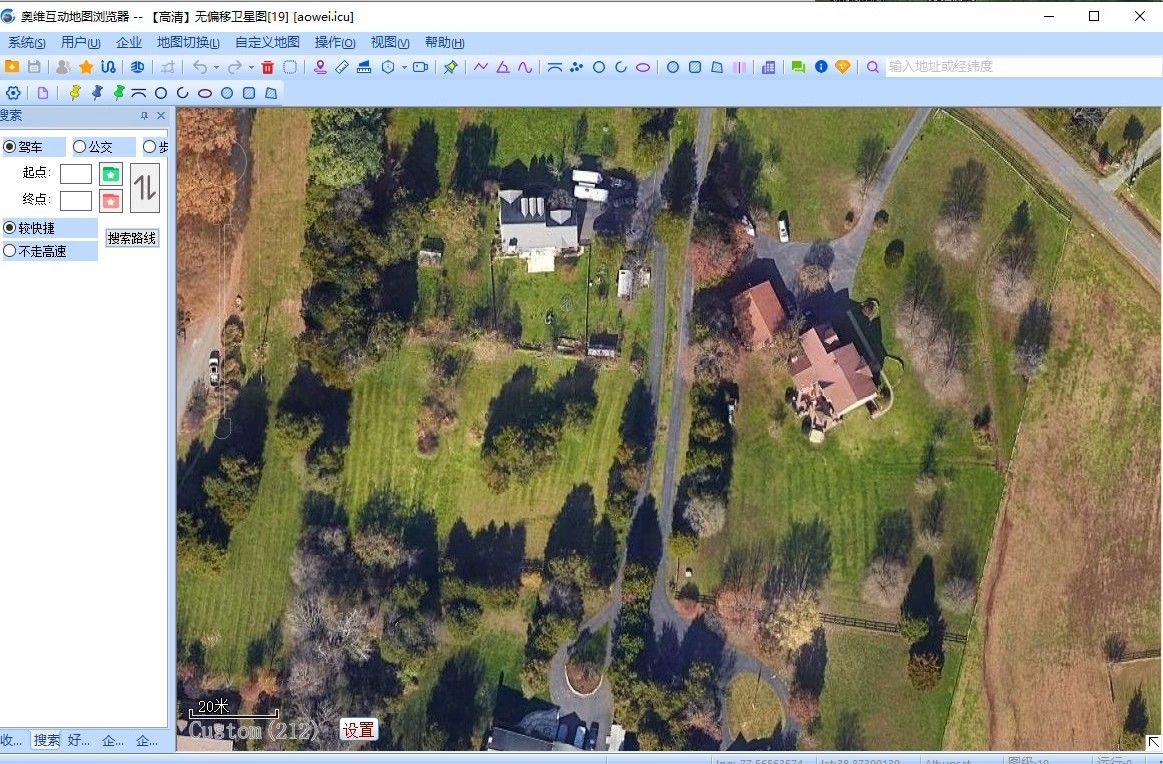Open the blue info icon
The height and width of the screenshot is (764, 1163).
821,67
